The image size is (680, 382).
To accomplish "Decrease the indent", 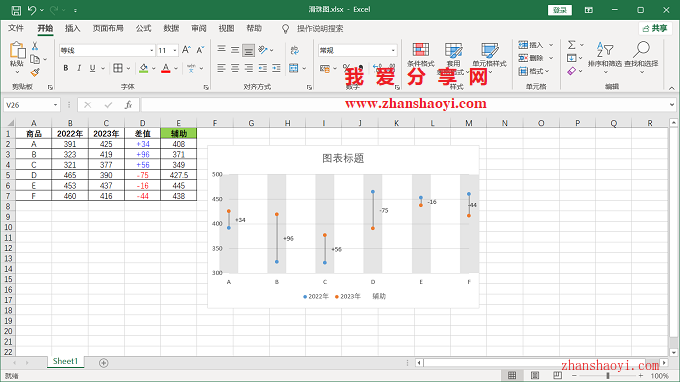I will pos(262,68).
